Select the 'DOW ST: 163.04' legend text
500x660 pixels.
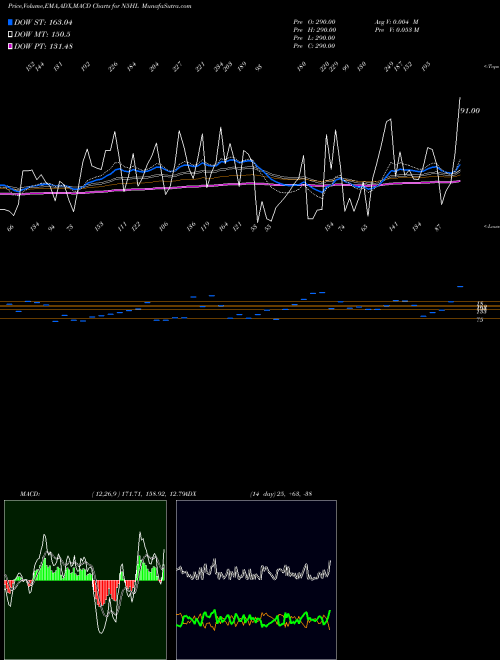click(x=43, y=22)
